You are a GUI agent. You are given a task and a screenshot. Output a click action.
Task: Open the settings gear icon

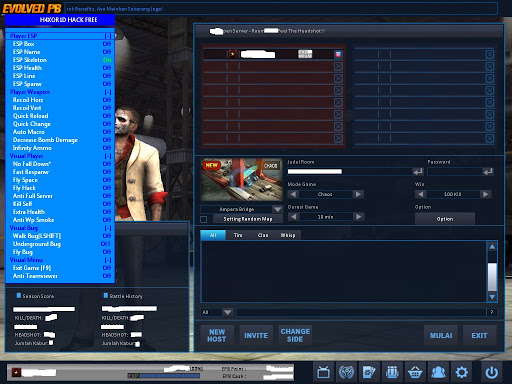click(461, 372)
